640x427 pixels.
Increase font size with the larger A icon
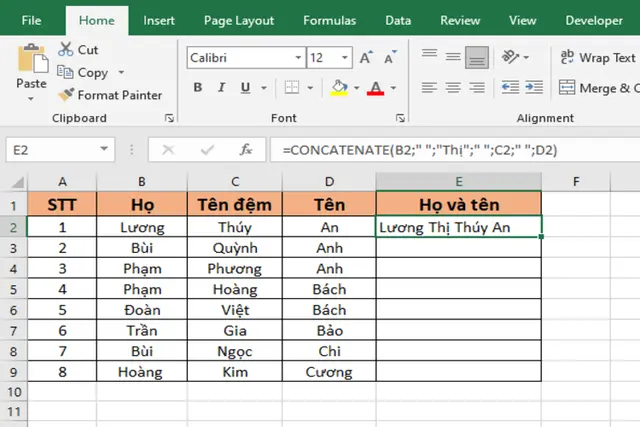(x=366, y=58)
